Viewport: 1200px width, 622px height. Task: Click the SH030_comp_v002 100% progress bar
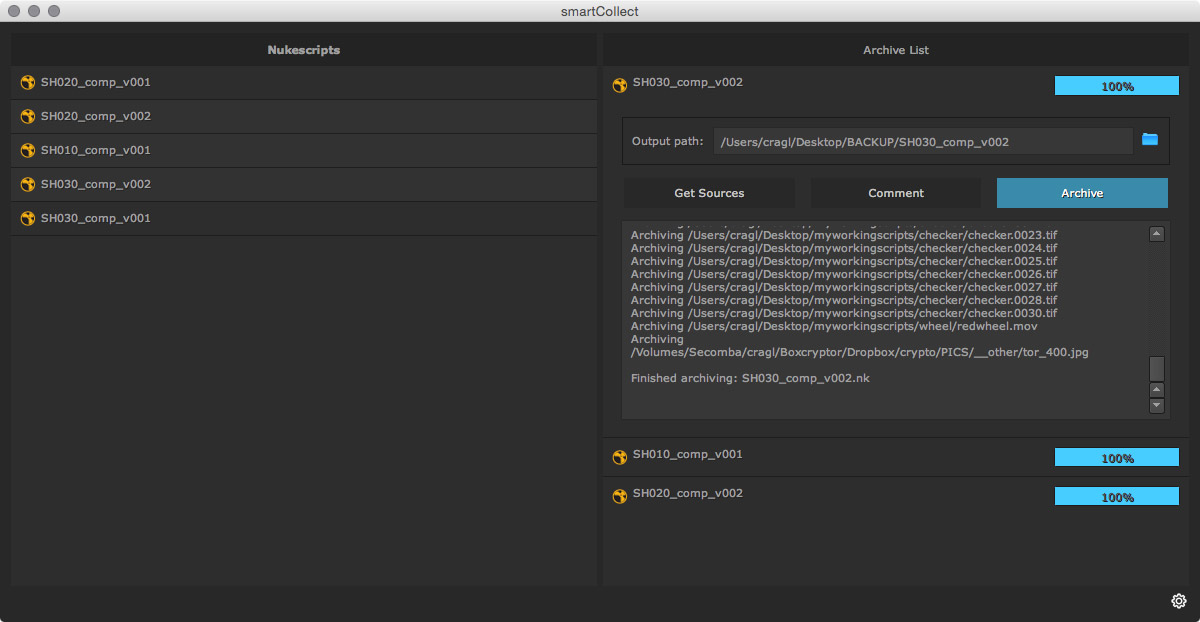pos(1116,86)
